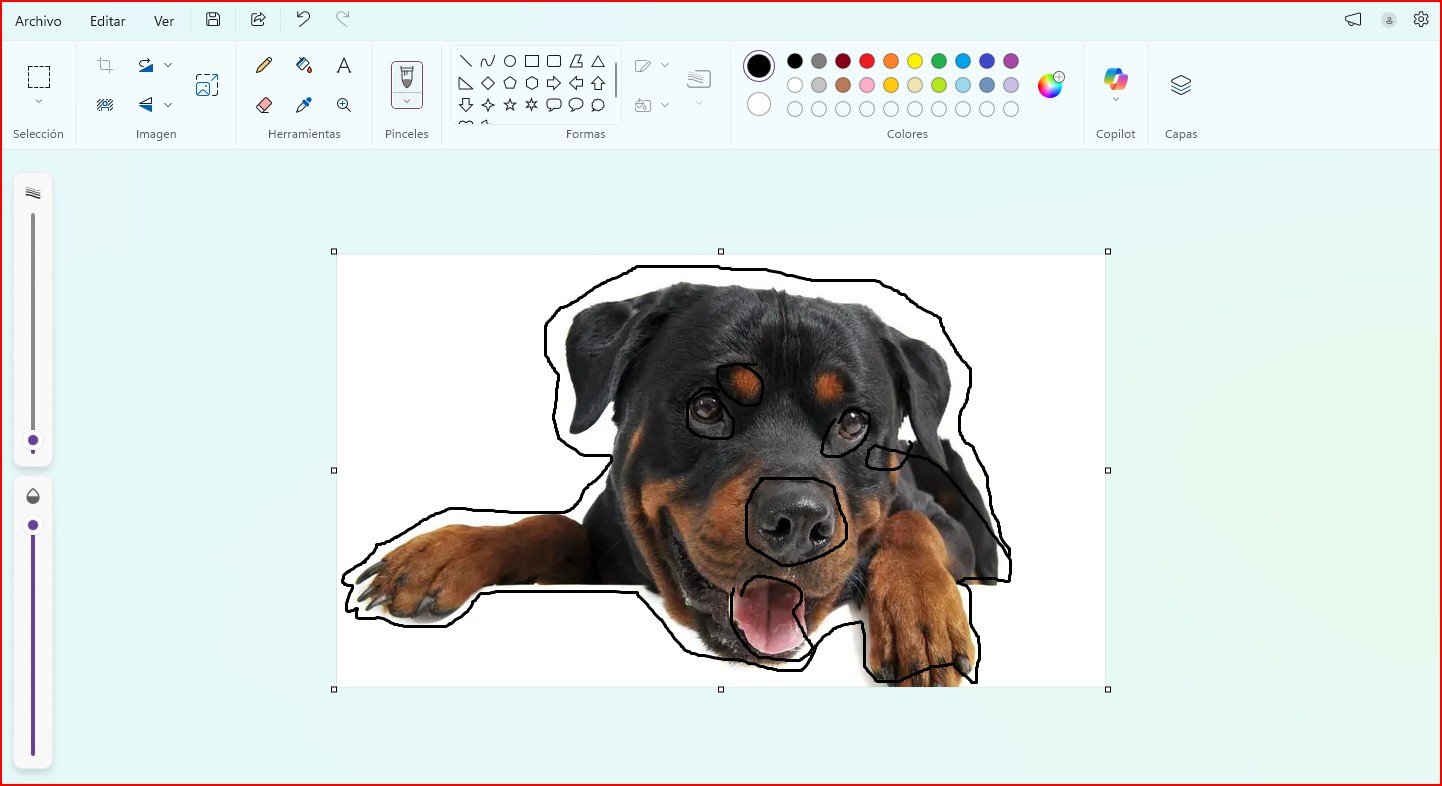Expand the Selección options dropdown
The image size is (1442, 786).
[39, 101]
